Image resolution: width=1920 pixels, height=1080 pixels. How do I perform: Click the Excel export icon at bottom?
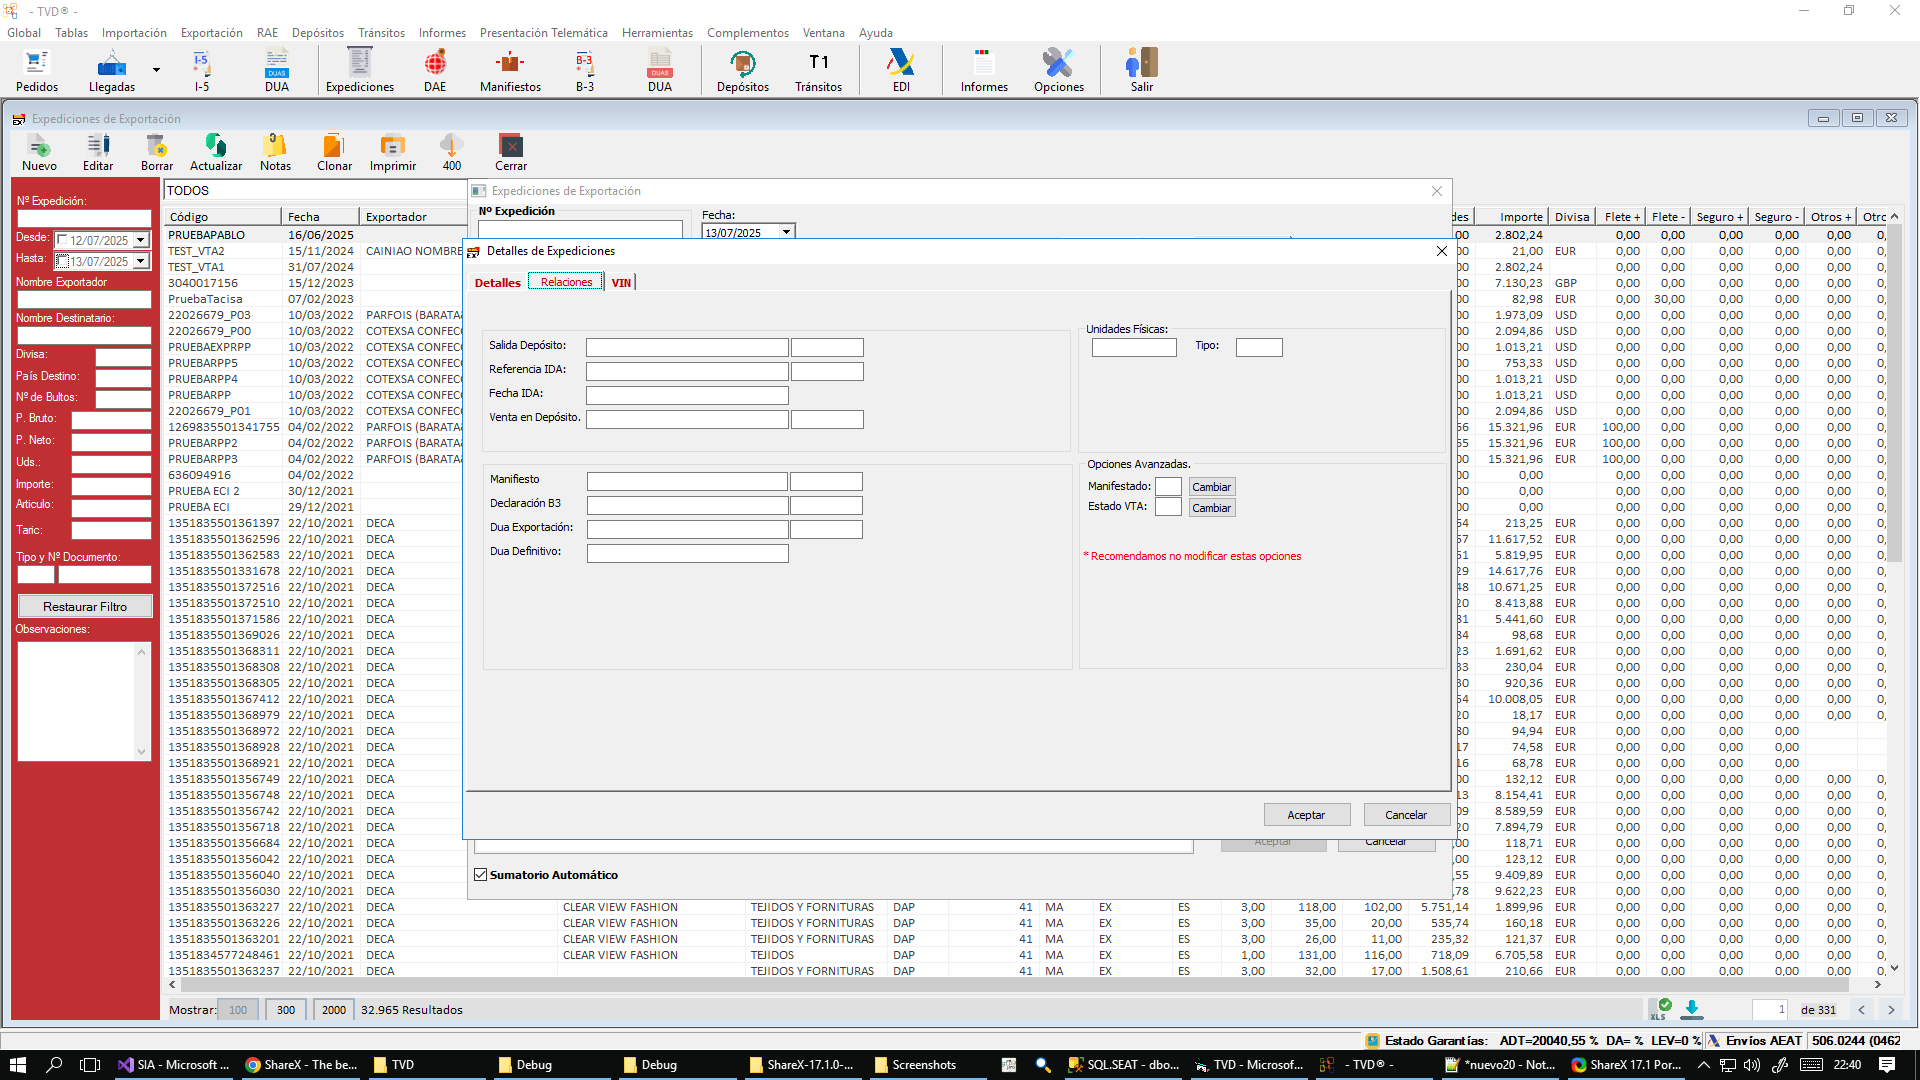[1661, 1008]
